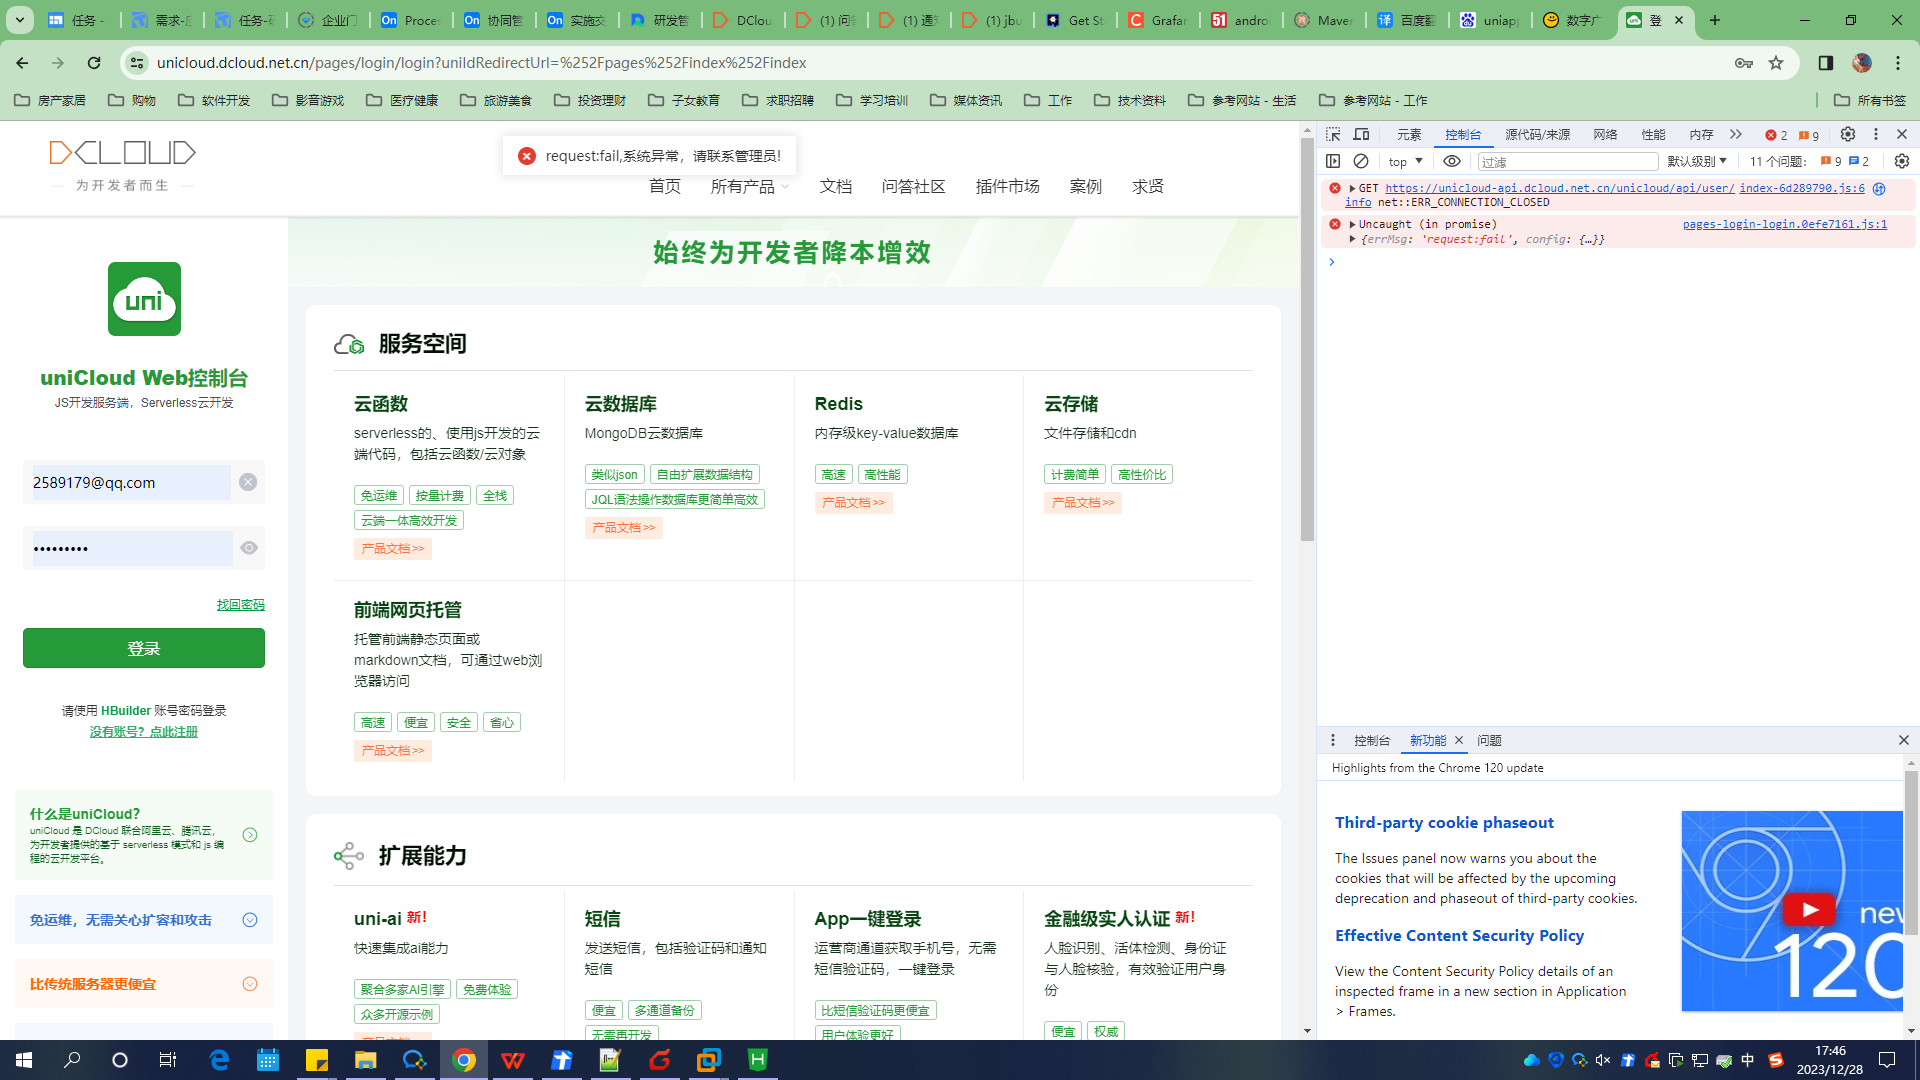The height and width of the screenshot is (1080, 1920).
Task: Show password with the eye toggle
Action: pos(249,548)
